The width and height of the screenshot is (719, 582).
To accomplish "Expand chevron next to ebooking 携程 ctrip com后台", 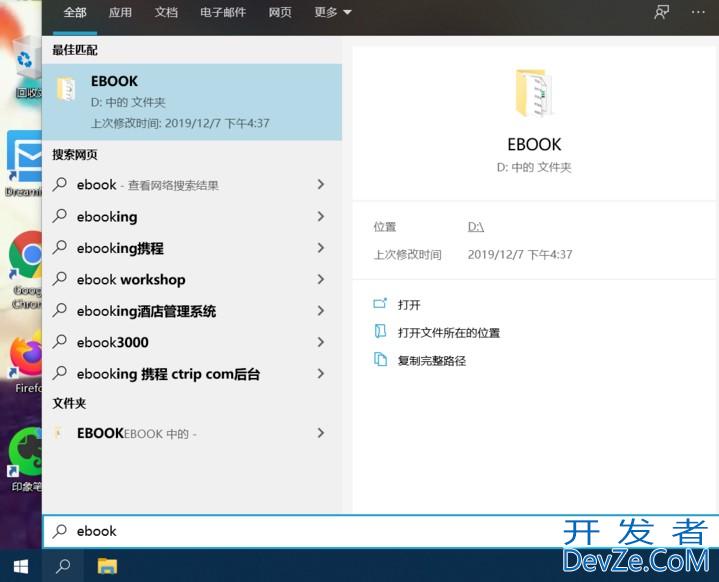I will tap(321, 374).
